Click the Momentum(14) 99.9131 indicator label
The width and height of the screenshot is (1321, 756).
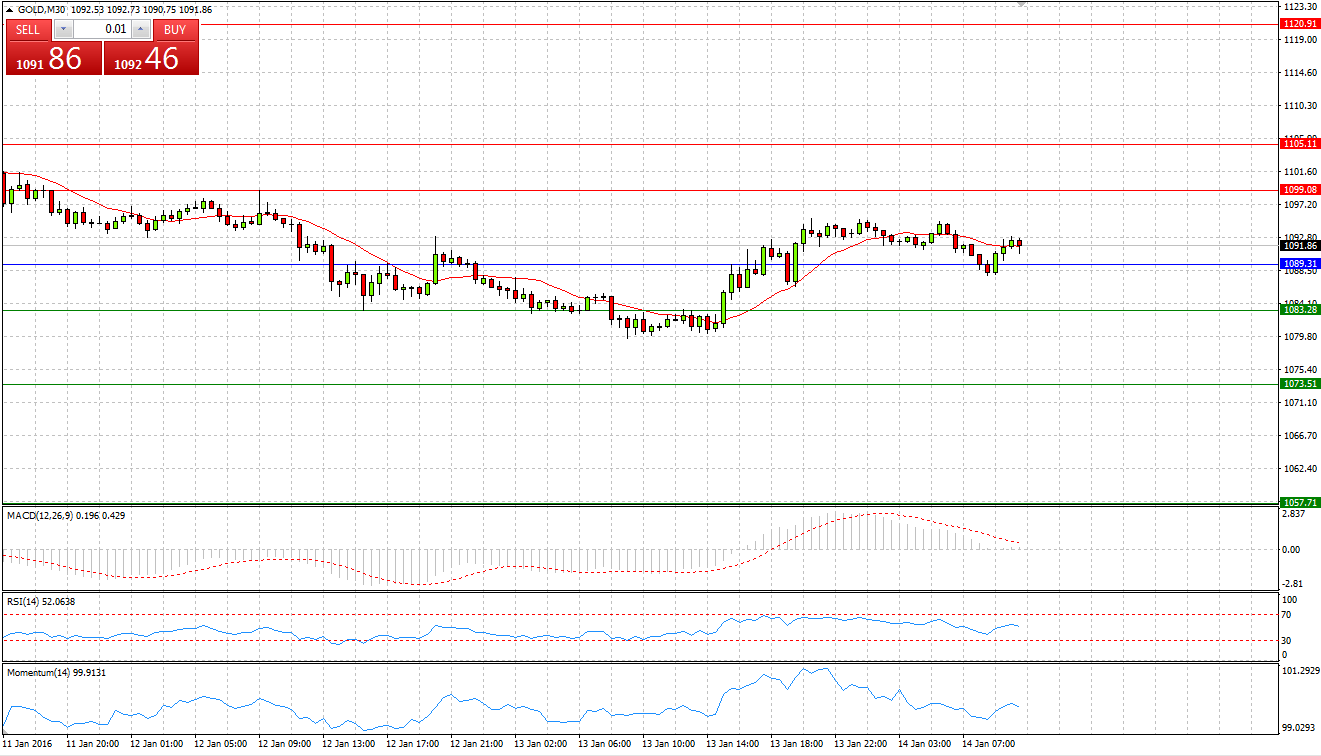pos(57,673)
